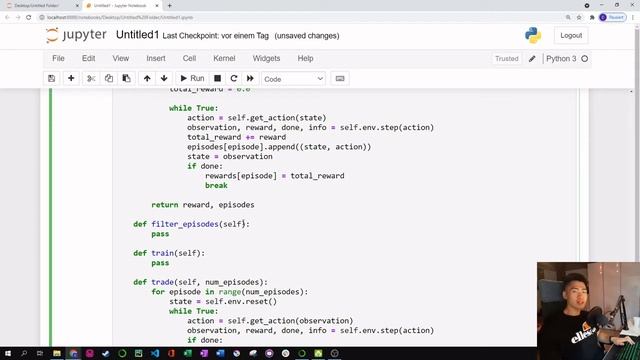Click the line 'def filter_episodes(self):'

[191, 224]
